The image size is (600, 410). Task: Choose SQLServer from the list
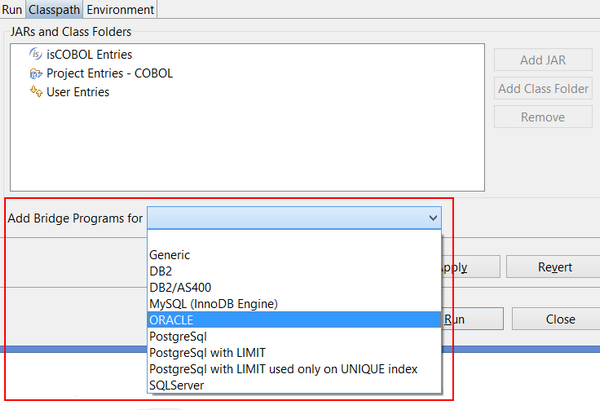(x=176, y=384)
